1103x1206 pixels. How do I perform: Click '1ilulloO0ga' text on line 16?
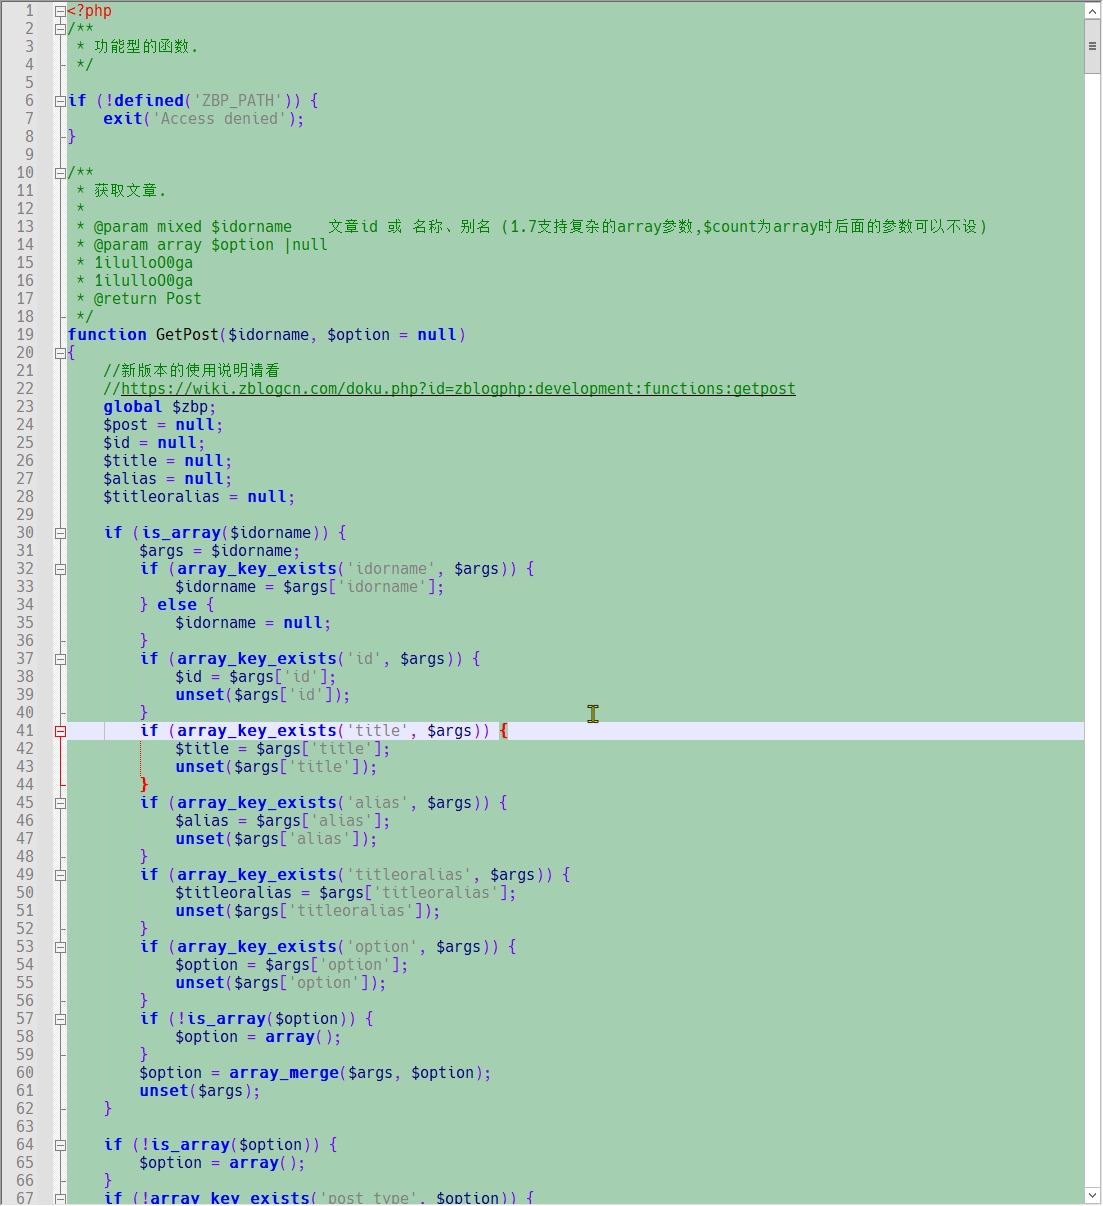[x=143, y=281]
